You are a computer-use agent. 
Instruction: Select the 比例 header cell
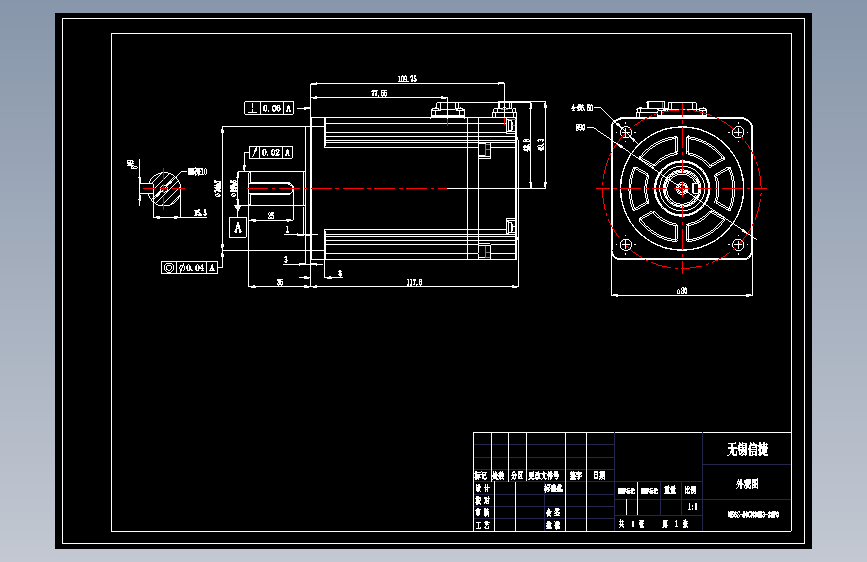(690, 490)
